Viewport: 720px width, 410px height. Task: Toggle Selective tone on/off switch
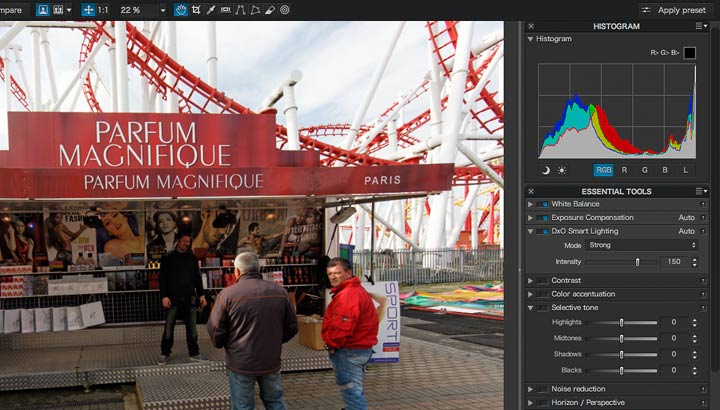point(542,308)
